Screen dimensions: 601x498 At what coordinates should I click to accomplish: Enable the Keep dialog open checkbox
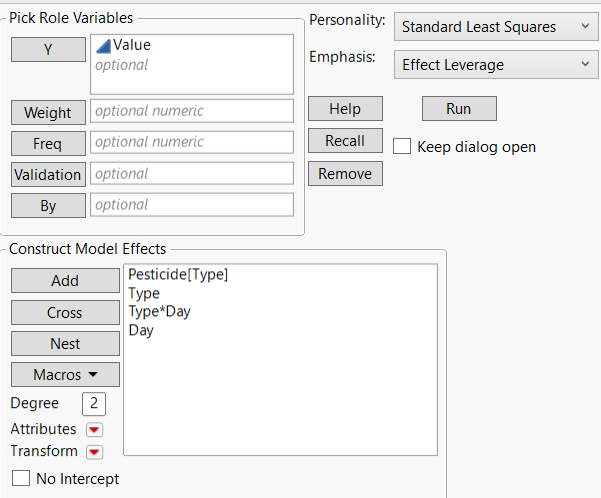(402, 147)
